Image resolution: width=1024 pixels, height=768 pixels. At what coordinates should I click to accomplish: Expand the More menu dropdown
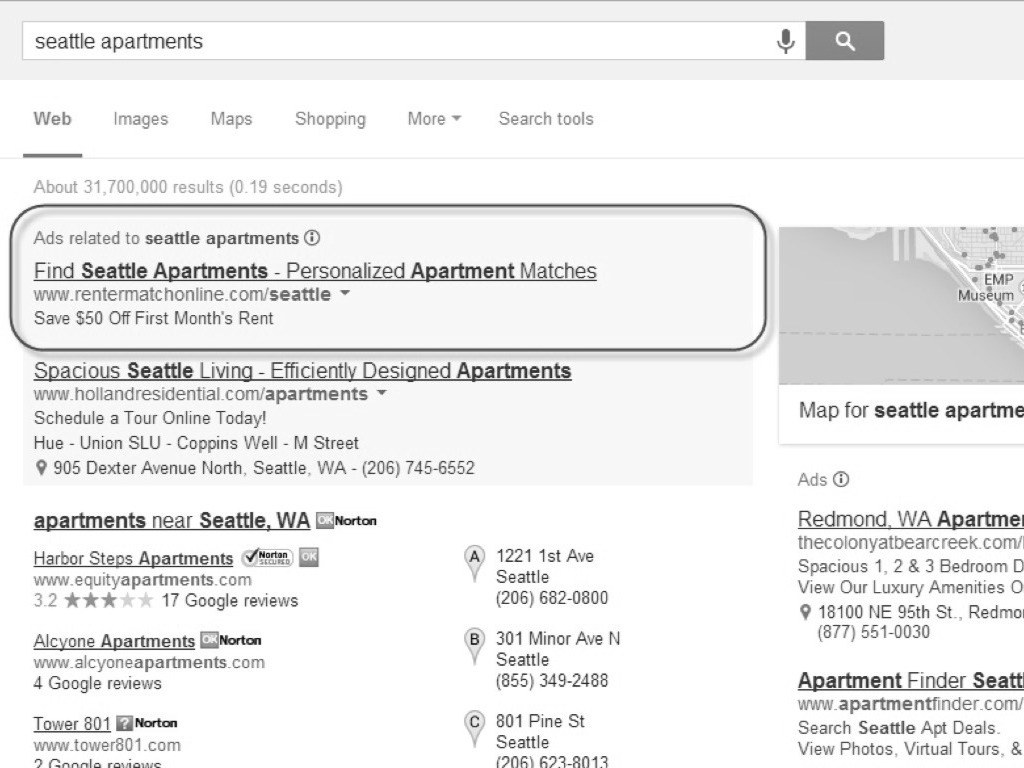click(434, 119)
